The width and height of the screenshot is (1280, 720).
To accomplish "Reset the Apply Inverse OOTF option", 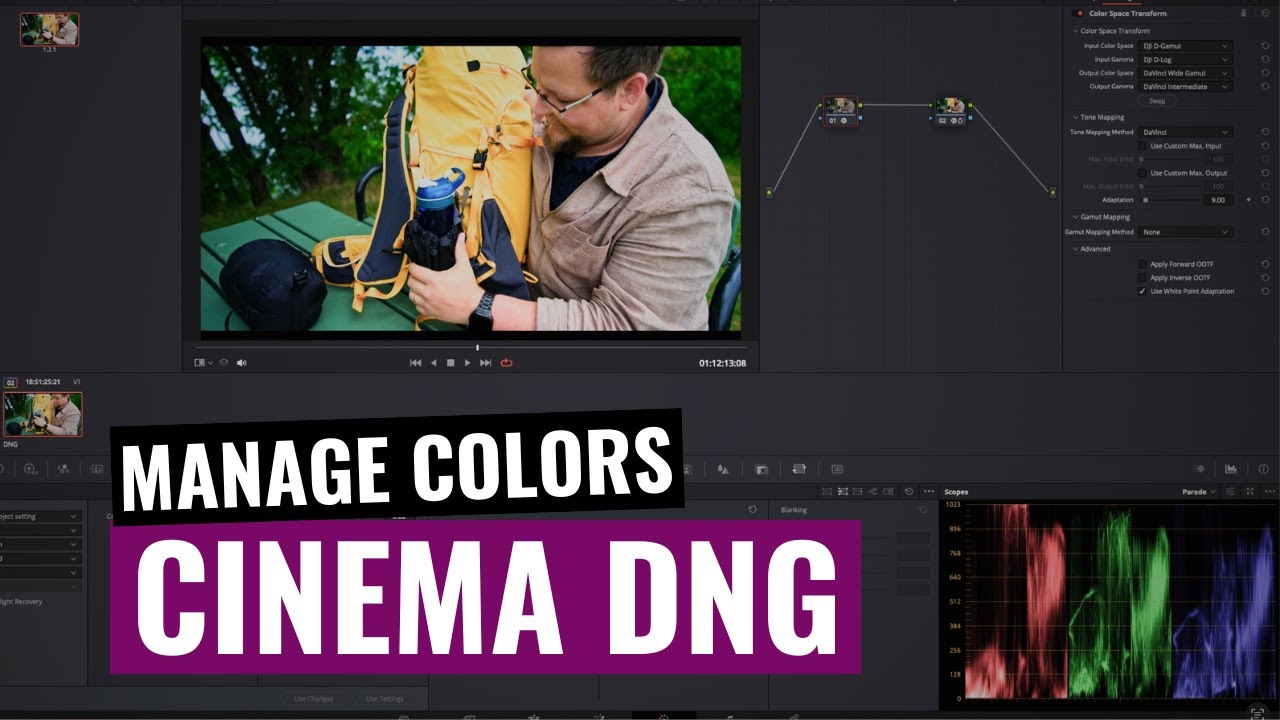I will pos(1265,278).
